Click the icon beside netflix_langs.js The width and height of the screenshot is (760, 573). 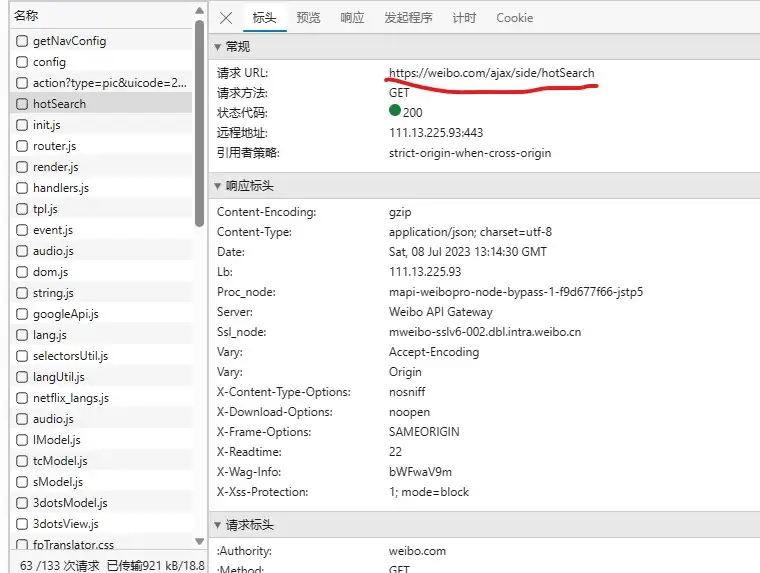coord(22,398)
